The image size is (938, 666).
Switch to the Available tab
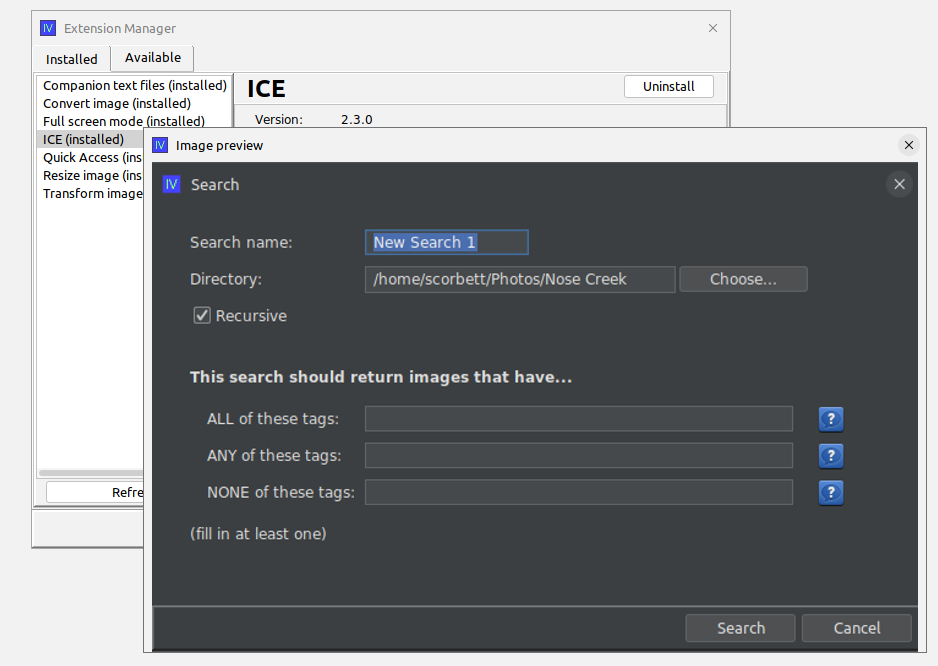tap(151, 58)
